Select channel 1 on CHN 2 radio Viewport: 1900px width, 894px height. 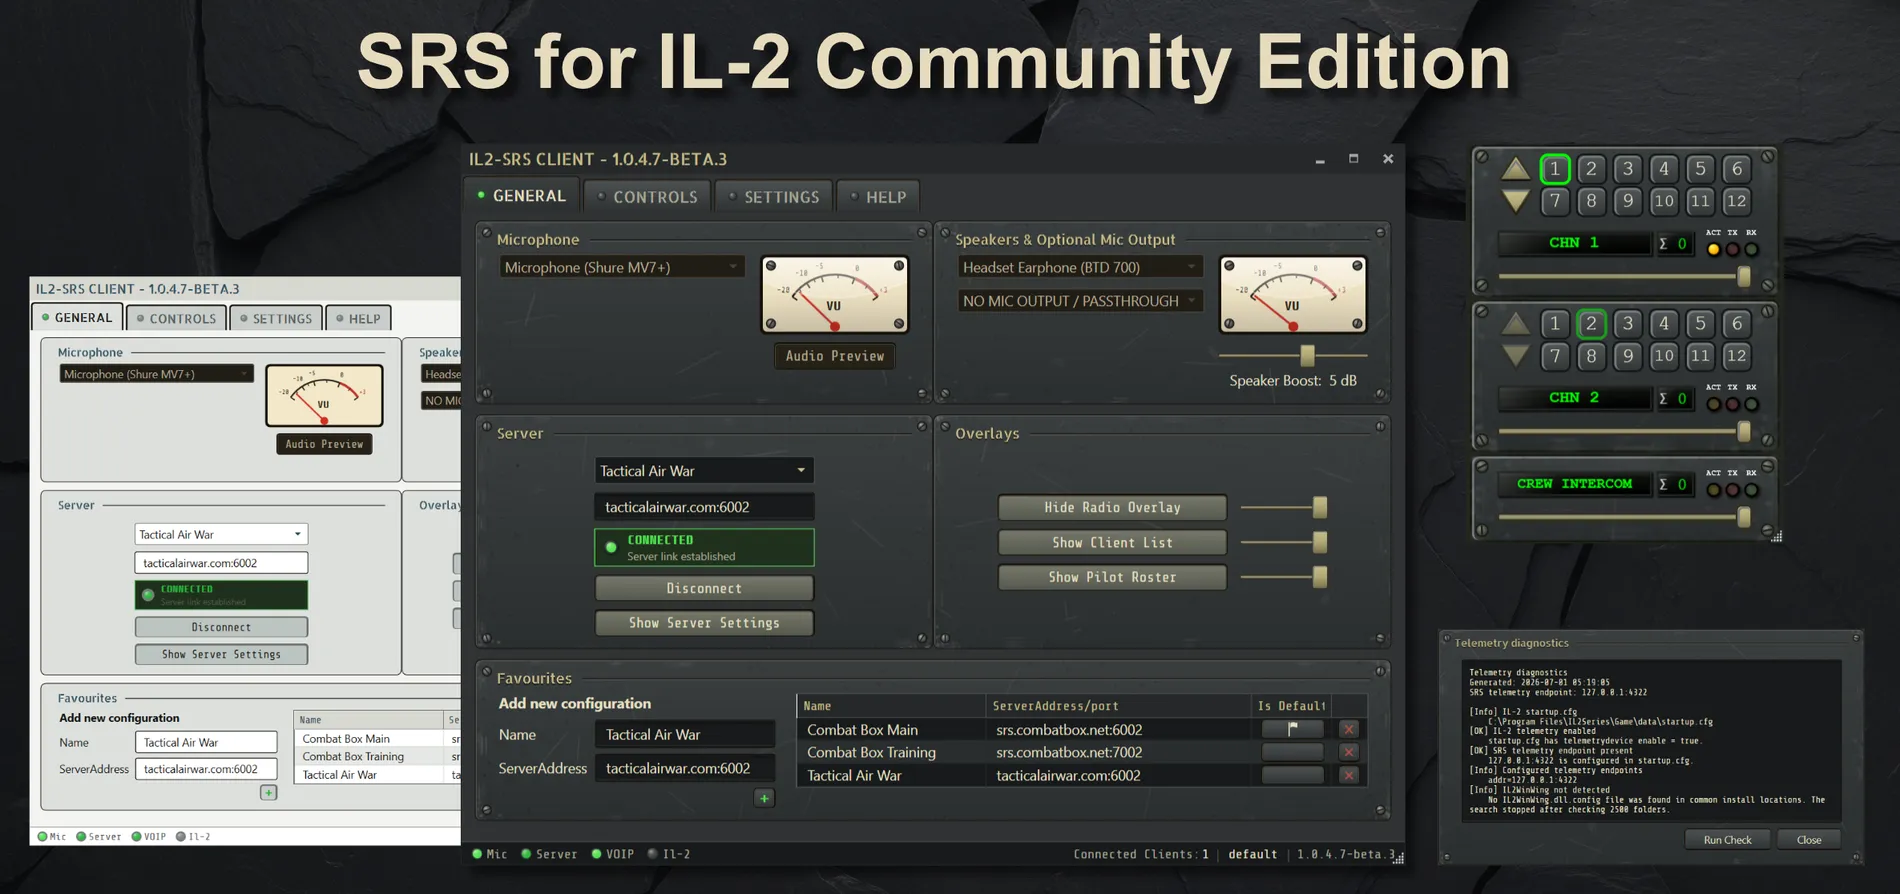click(x=1555, y=323)
